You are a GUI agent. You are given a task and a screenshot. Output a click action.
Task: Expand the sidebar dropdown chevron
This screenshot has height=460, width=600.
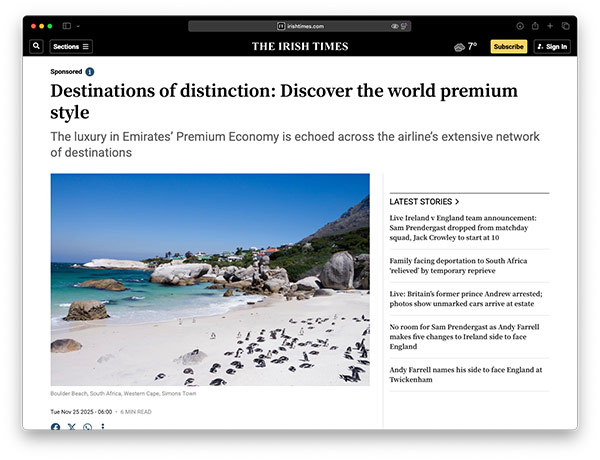point(78,26)
